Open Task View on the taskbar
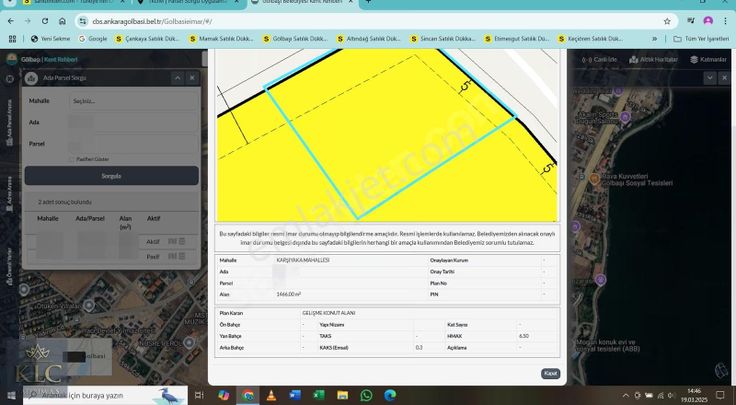736x405 pixels. [x=199, y=396]
